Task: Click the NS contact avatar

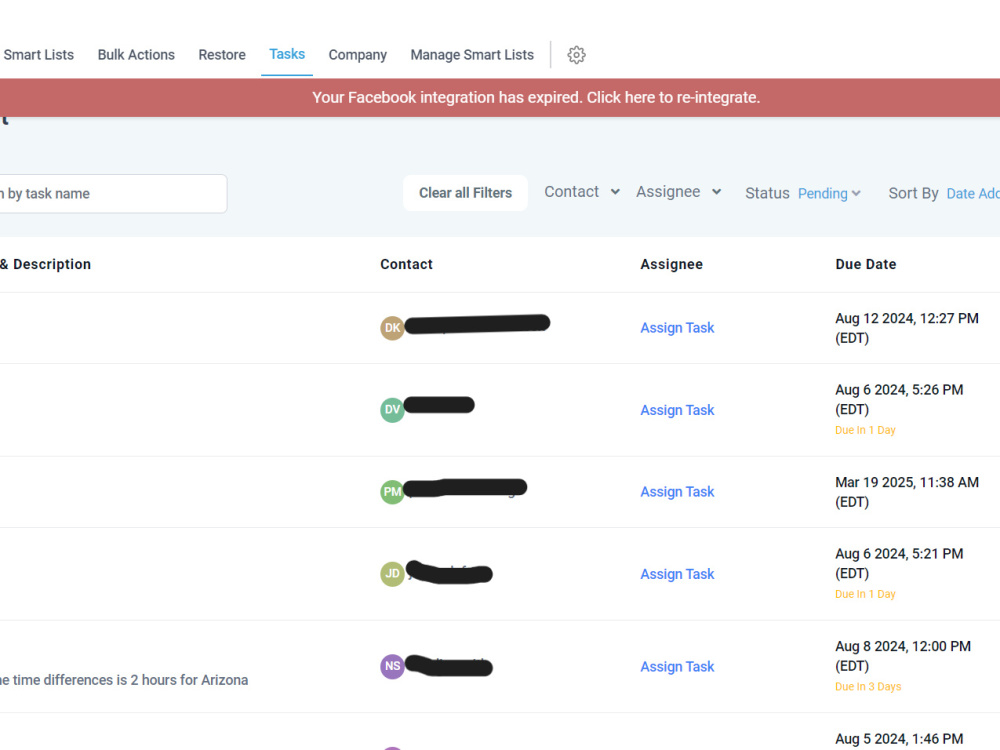Action: (x=392, y=666)
